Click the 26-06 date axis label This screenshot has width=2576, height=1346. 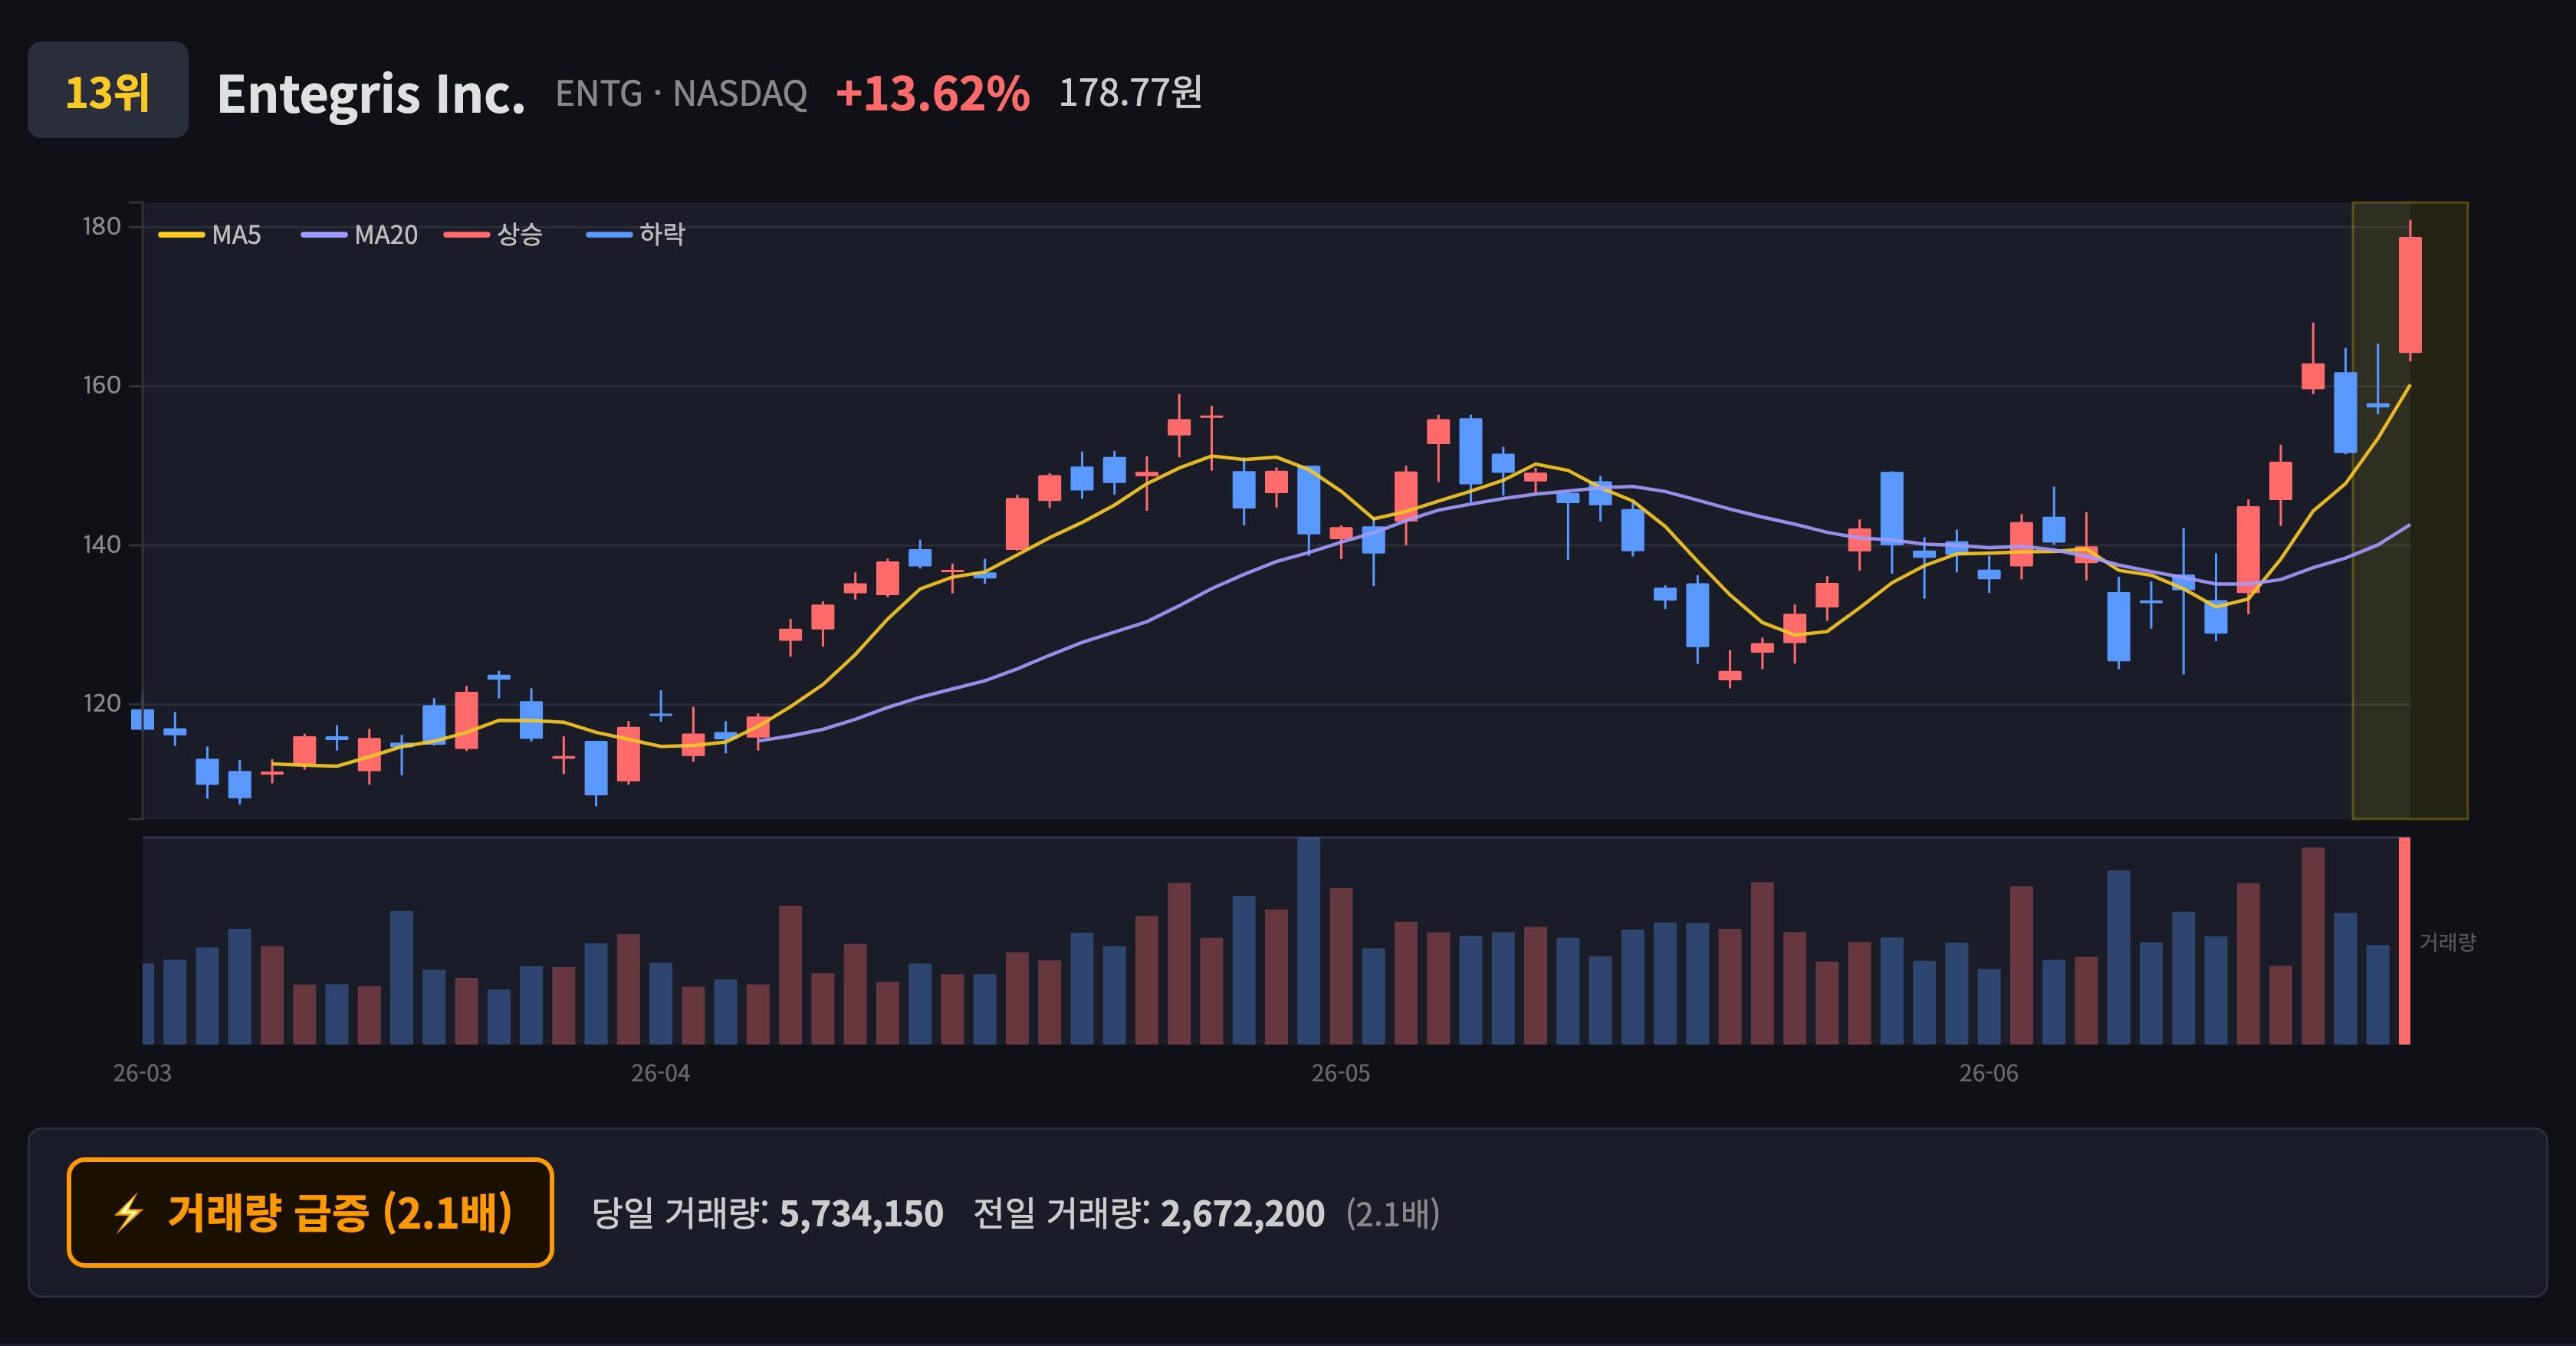(x=1988, y=1073)
